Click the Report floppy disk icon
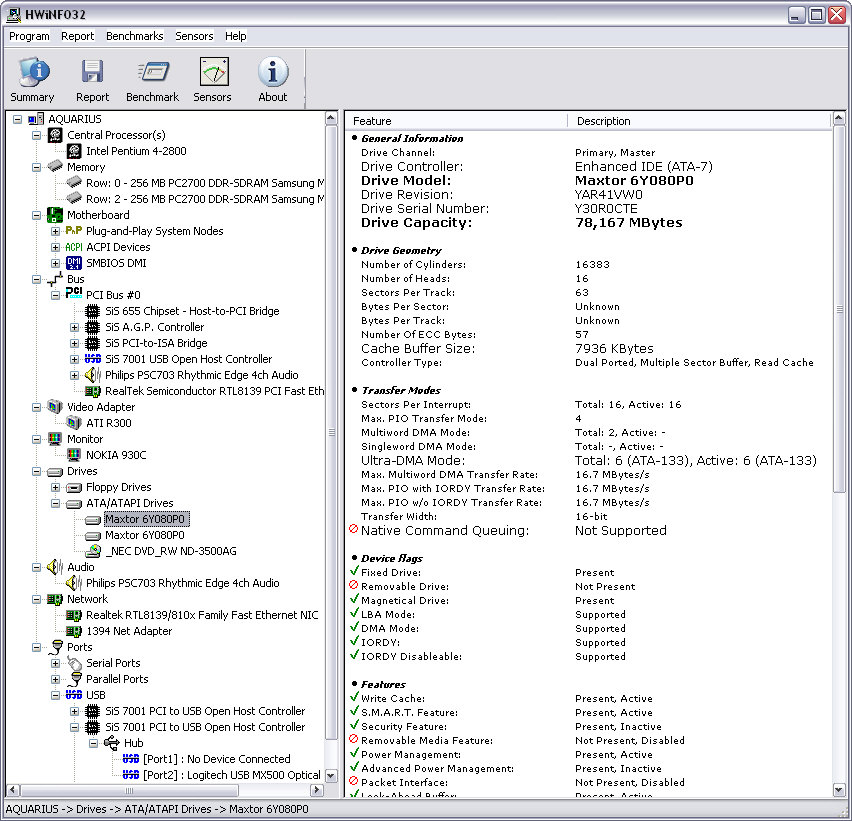 click(92, 72)
